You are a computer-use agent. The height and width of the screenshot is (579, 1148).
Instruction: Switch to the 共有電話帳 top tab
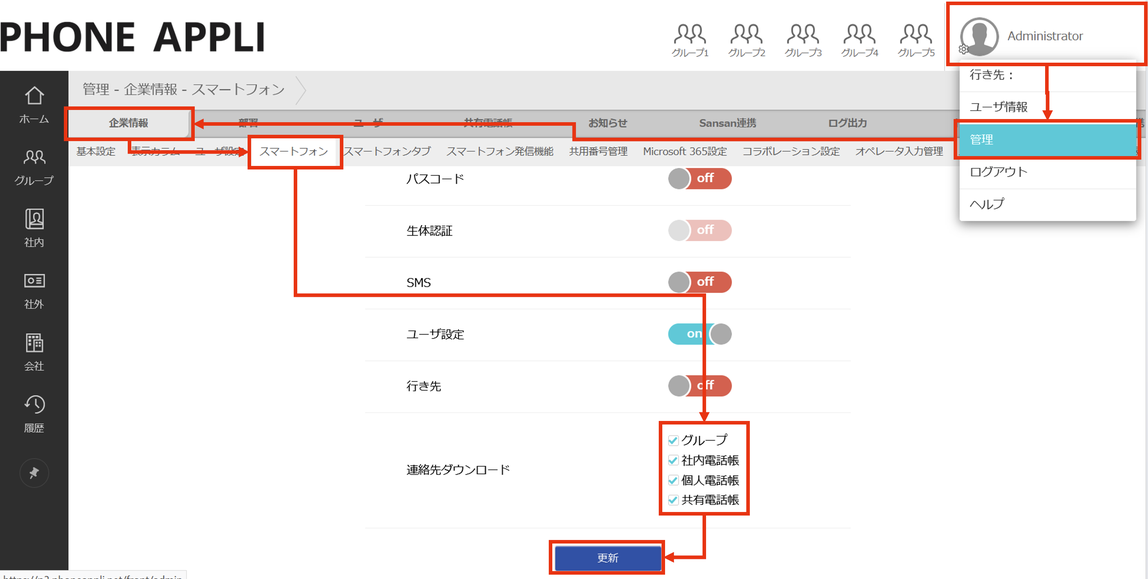coord(488,123)
